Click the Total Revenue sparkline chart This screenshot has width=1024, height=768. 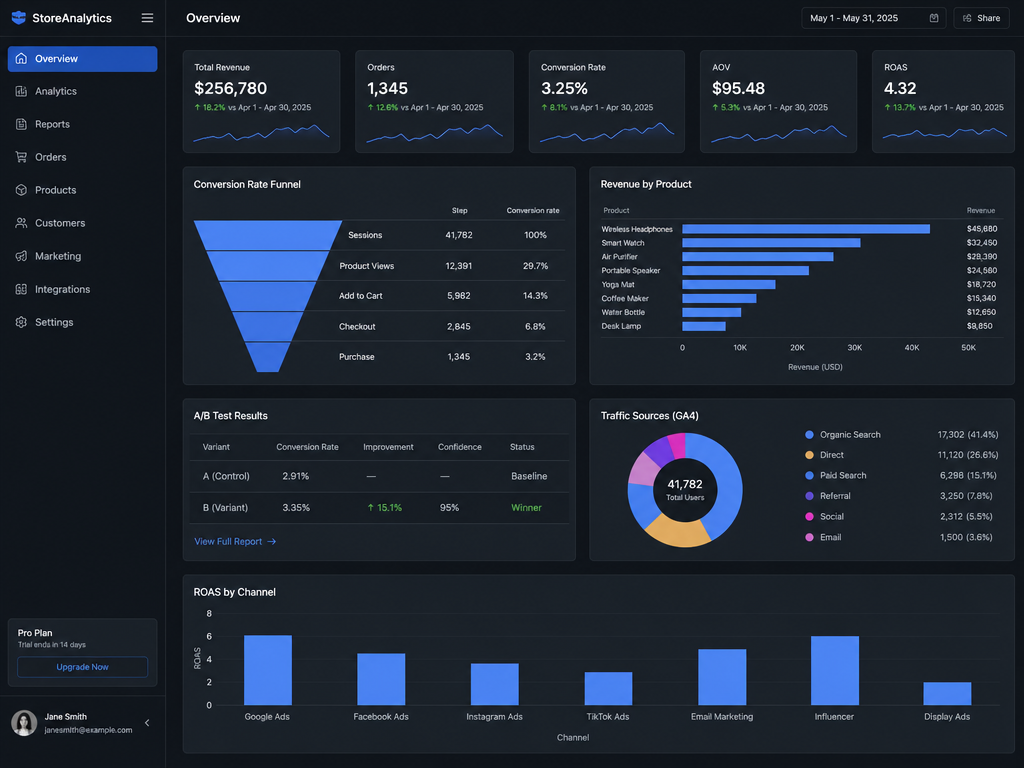(x=261, y=133)
